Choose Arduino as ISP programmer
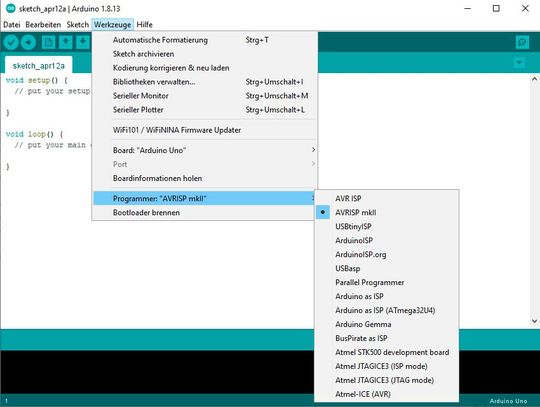 pyautogui.click(x=387, y=296)
